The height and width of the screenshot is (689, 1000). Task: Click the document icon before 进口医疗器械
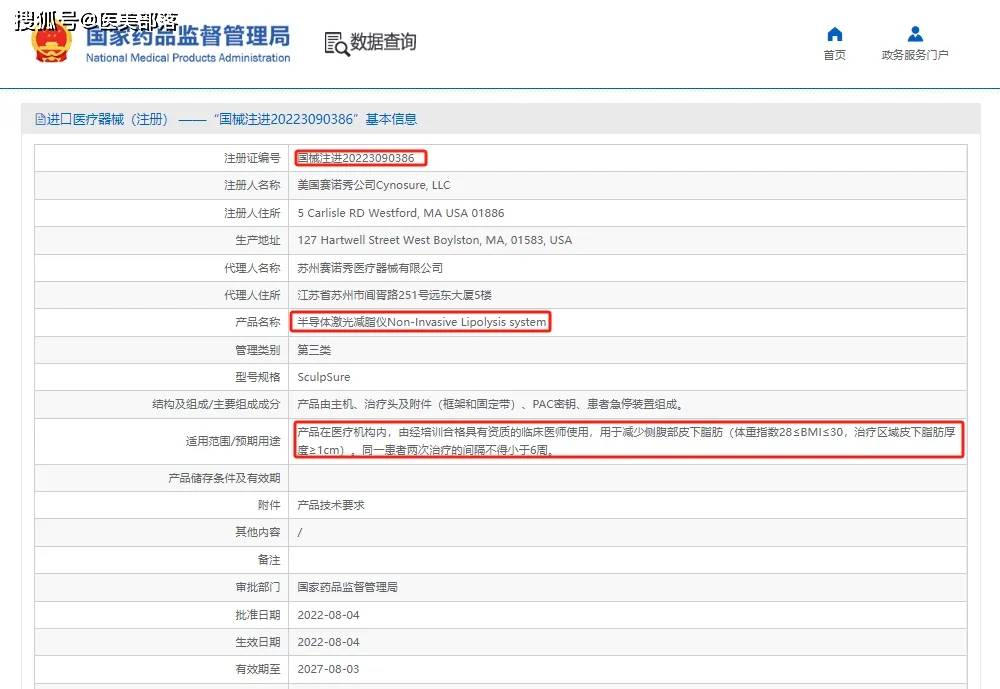(x=41, y=119)
